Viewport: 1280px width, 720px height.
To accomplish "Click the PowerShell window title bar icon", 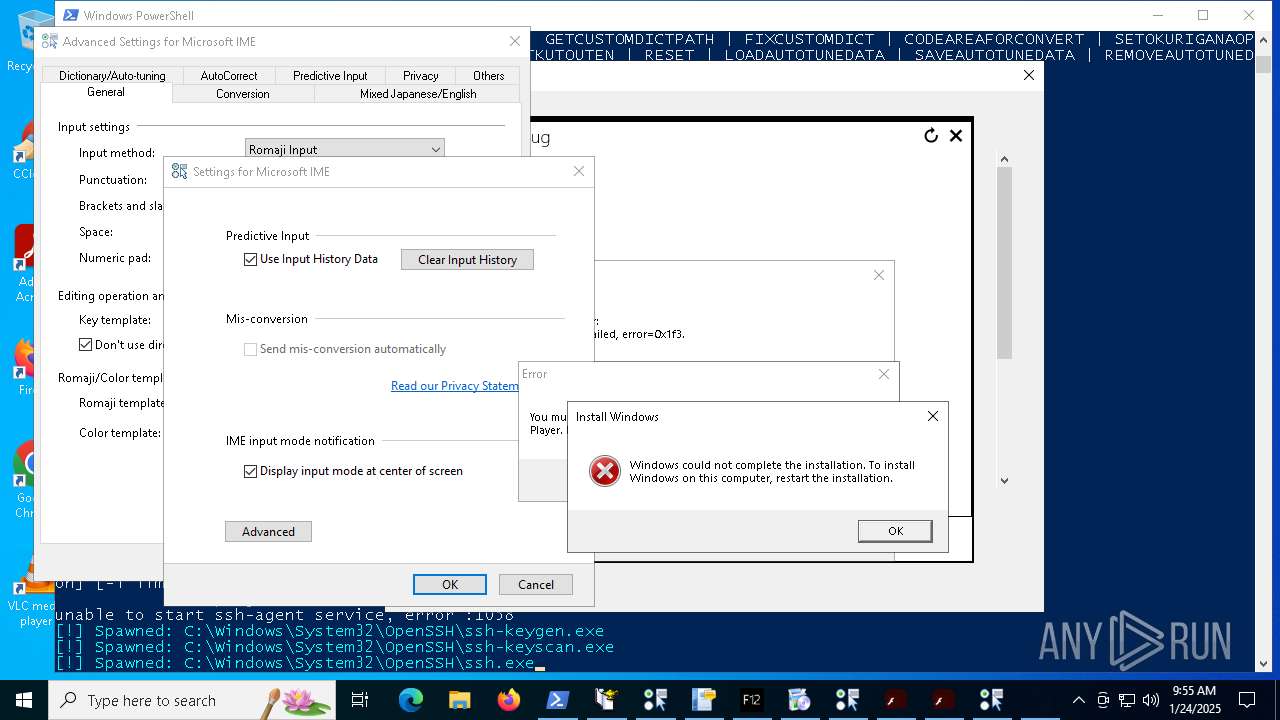I will tap(69, 15).
